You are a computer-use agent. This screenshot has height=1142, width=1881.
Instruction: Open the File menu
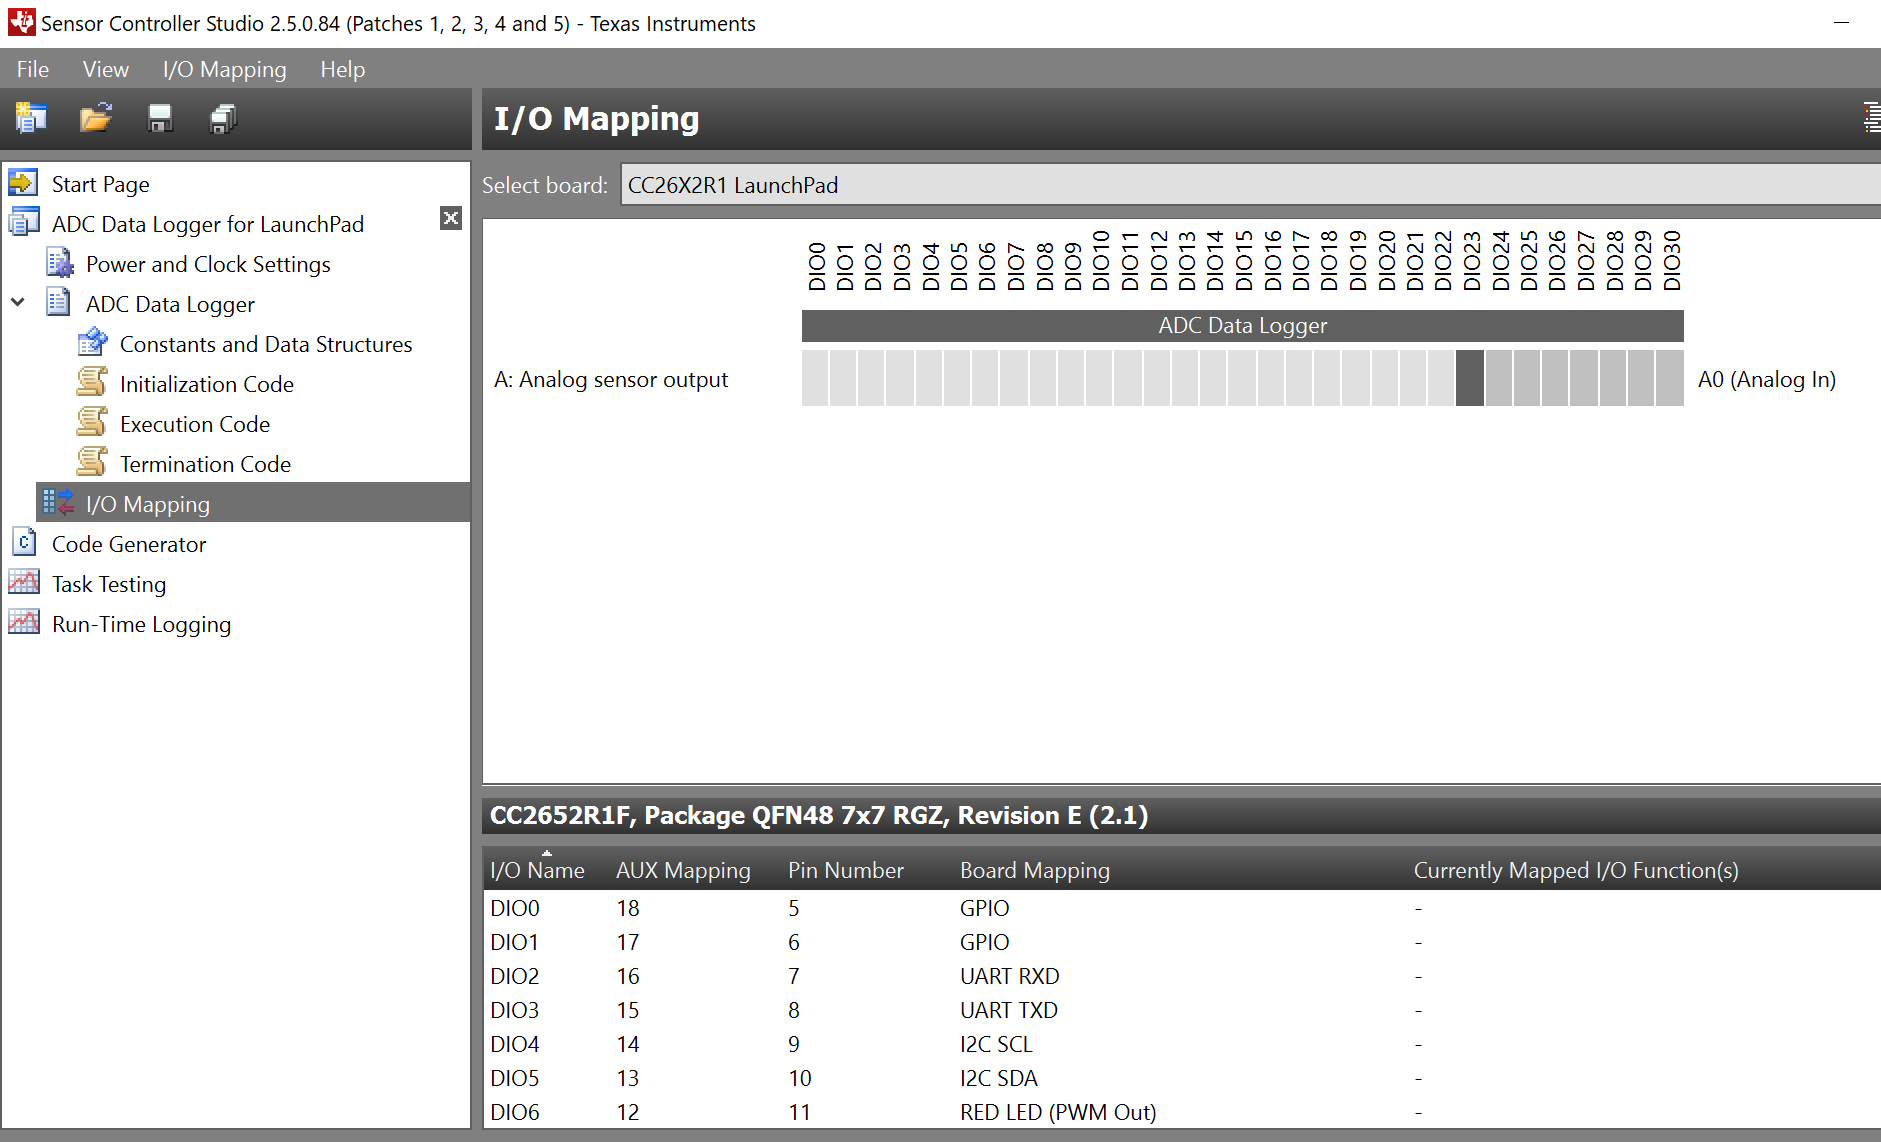[x=33, y=69]
